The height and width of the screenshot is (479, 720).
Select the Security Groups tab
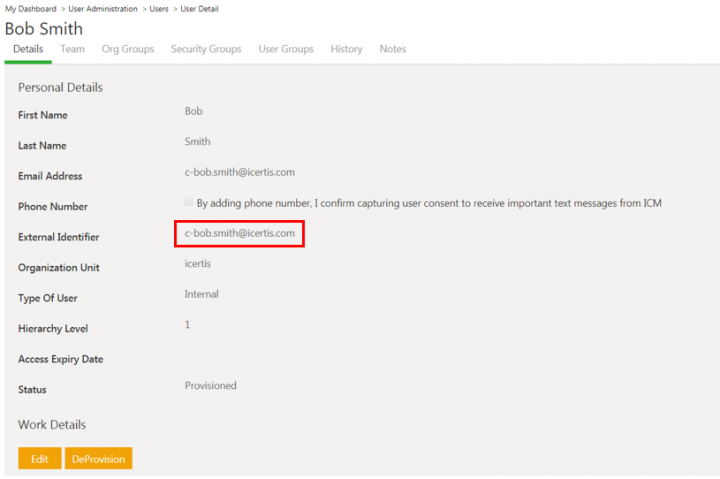coord(206,49)
